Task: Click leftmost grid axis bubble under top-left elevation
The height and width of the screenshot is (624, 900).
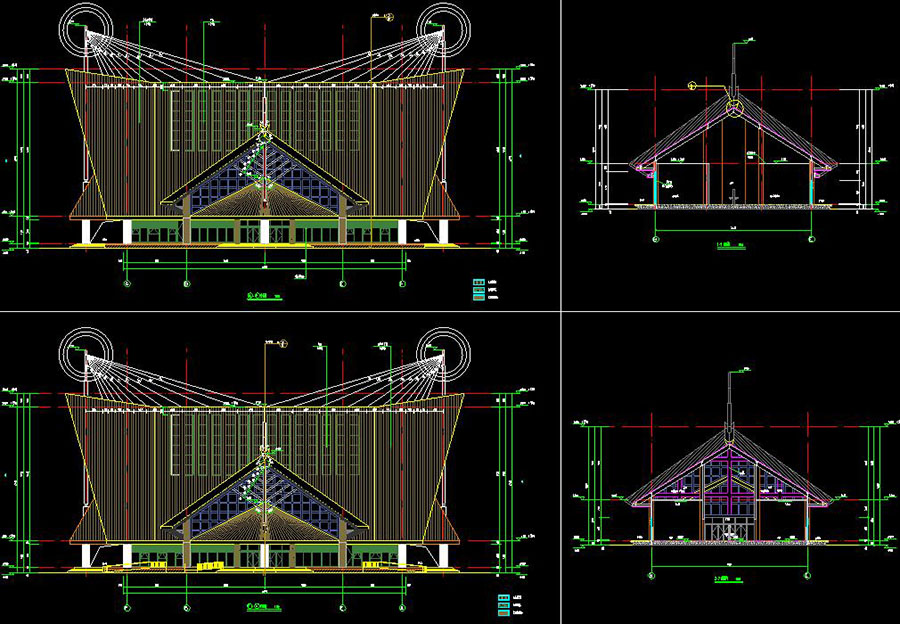Action: pos(126,284)
